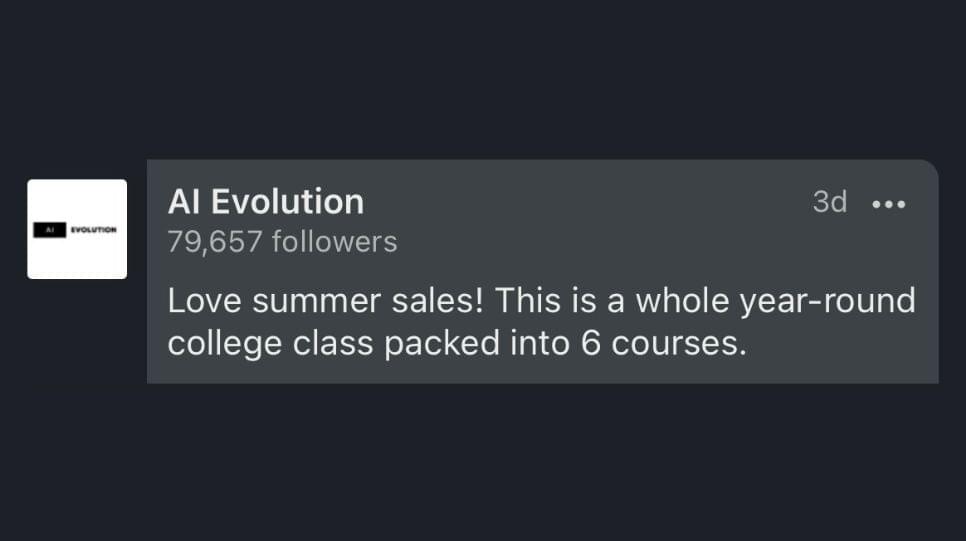Click the word 'year-round' in the comment
966x541 pixels.
click(827, 302)
